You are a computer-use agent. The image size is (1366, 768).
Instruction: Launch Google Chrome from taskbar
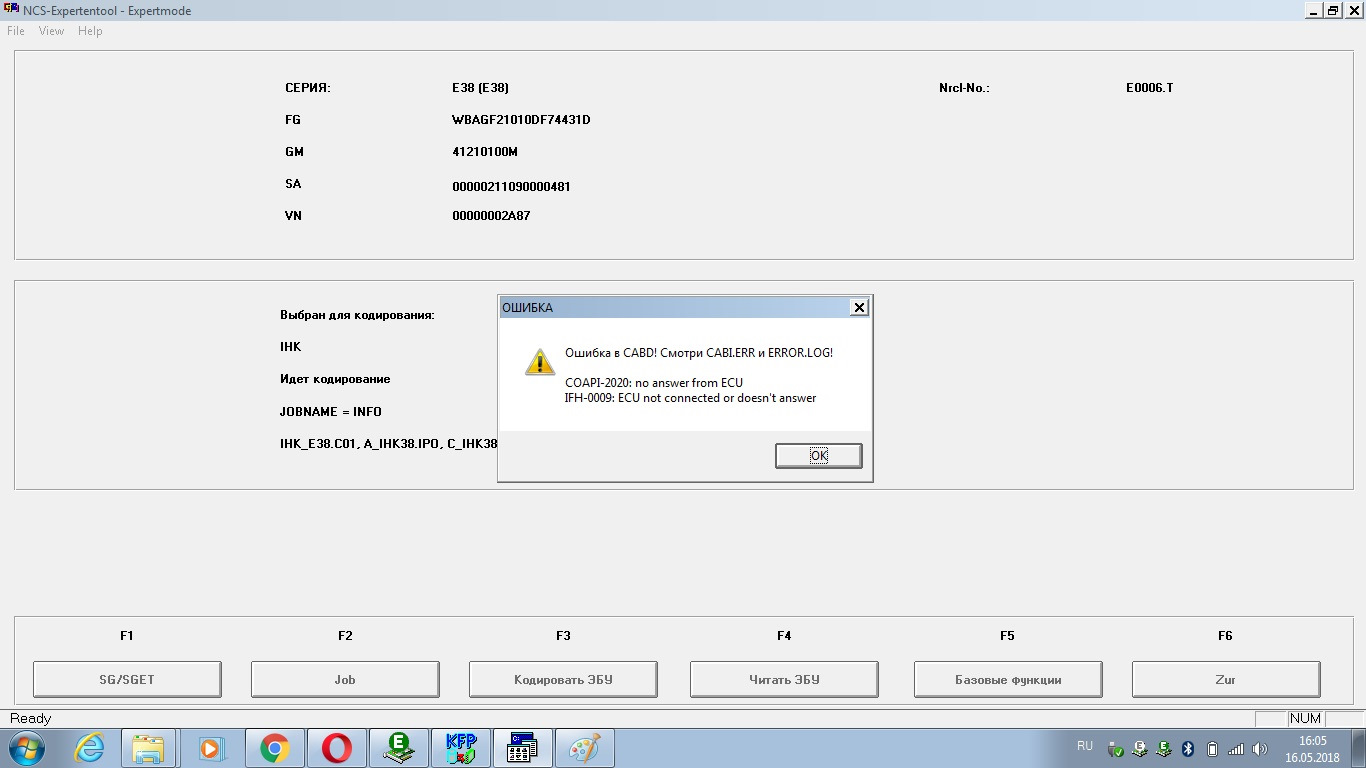click(x=274, y=748)
